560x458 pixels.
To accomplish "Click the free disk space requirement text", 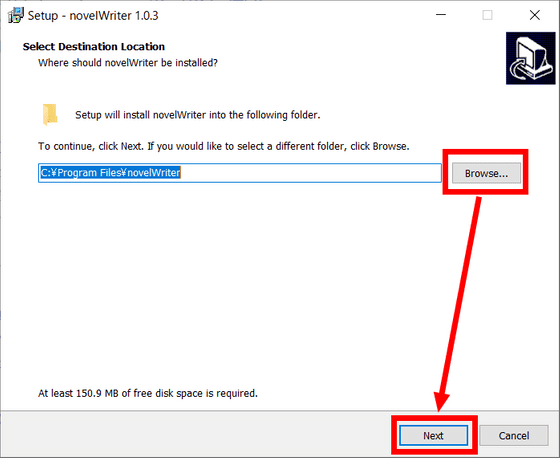I will 148,393.
